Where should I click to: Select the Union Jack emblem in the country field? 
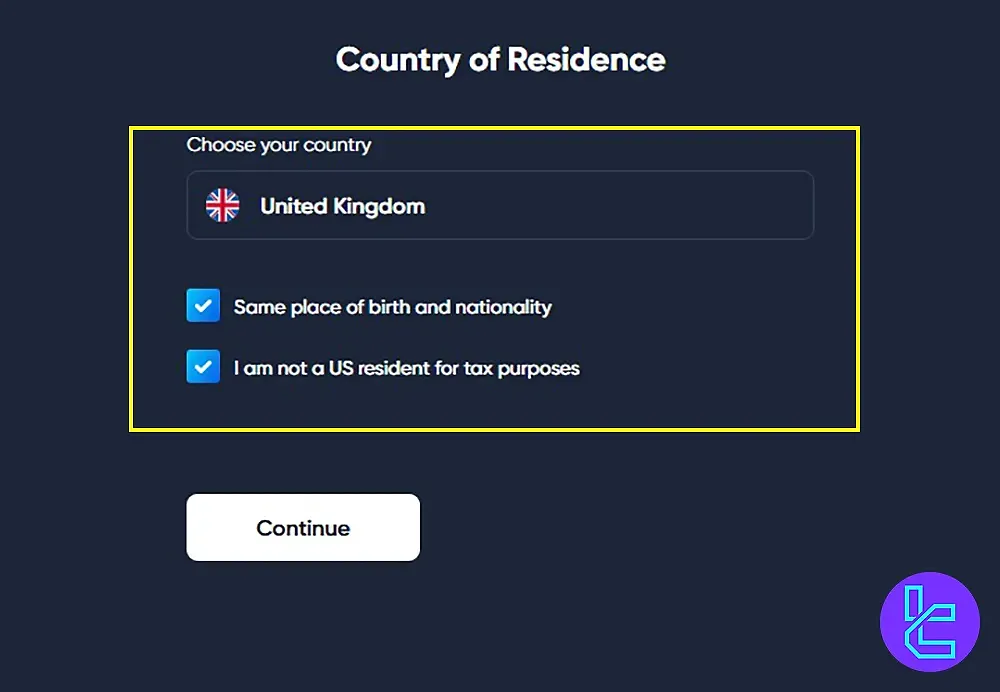(223, 205)
